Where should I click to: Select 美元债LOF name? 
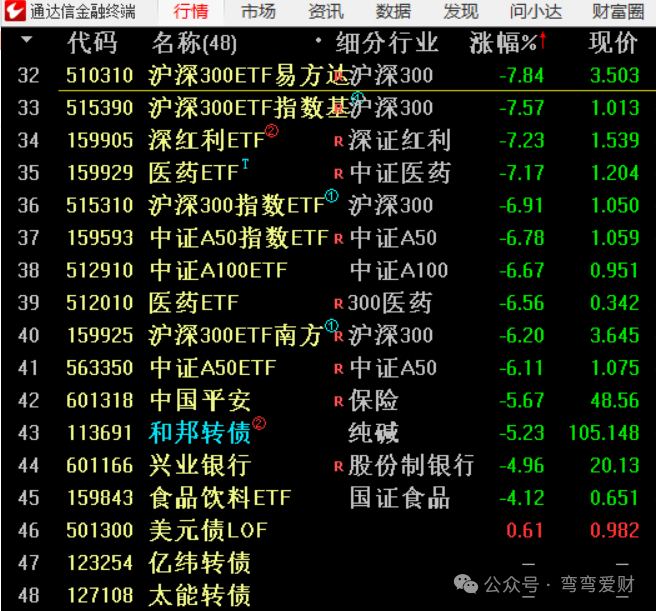click(x=208, y=530)
